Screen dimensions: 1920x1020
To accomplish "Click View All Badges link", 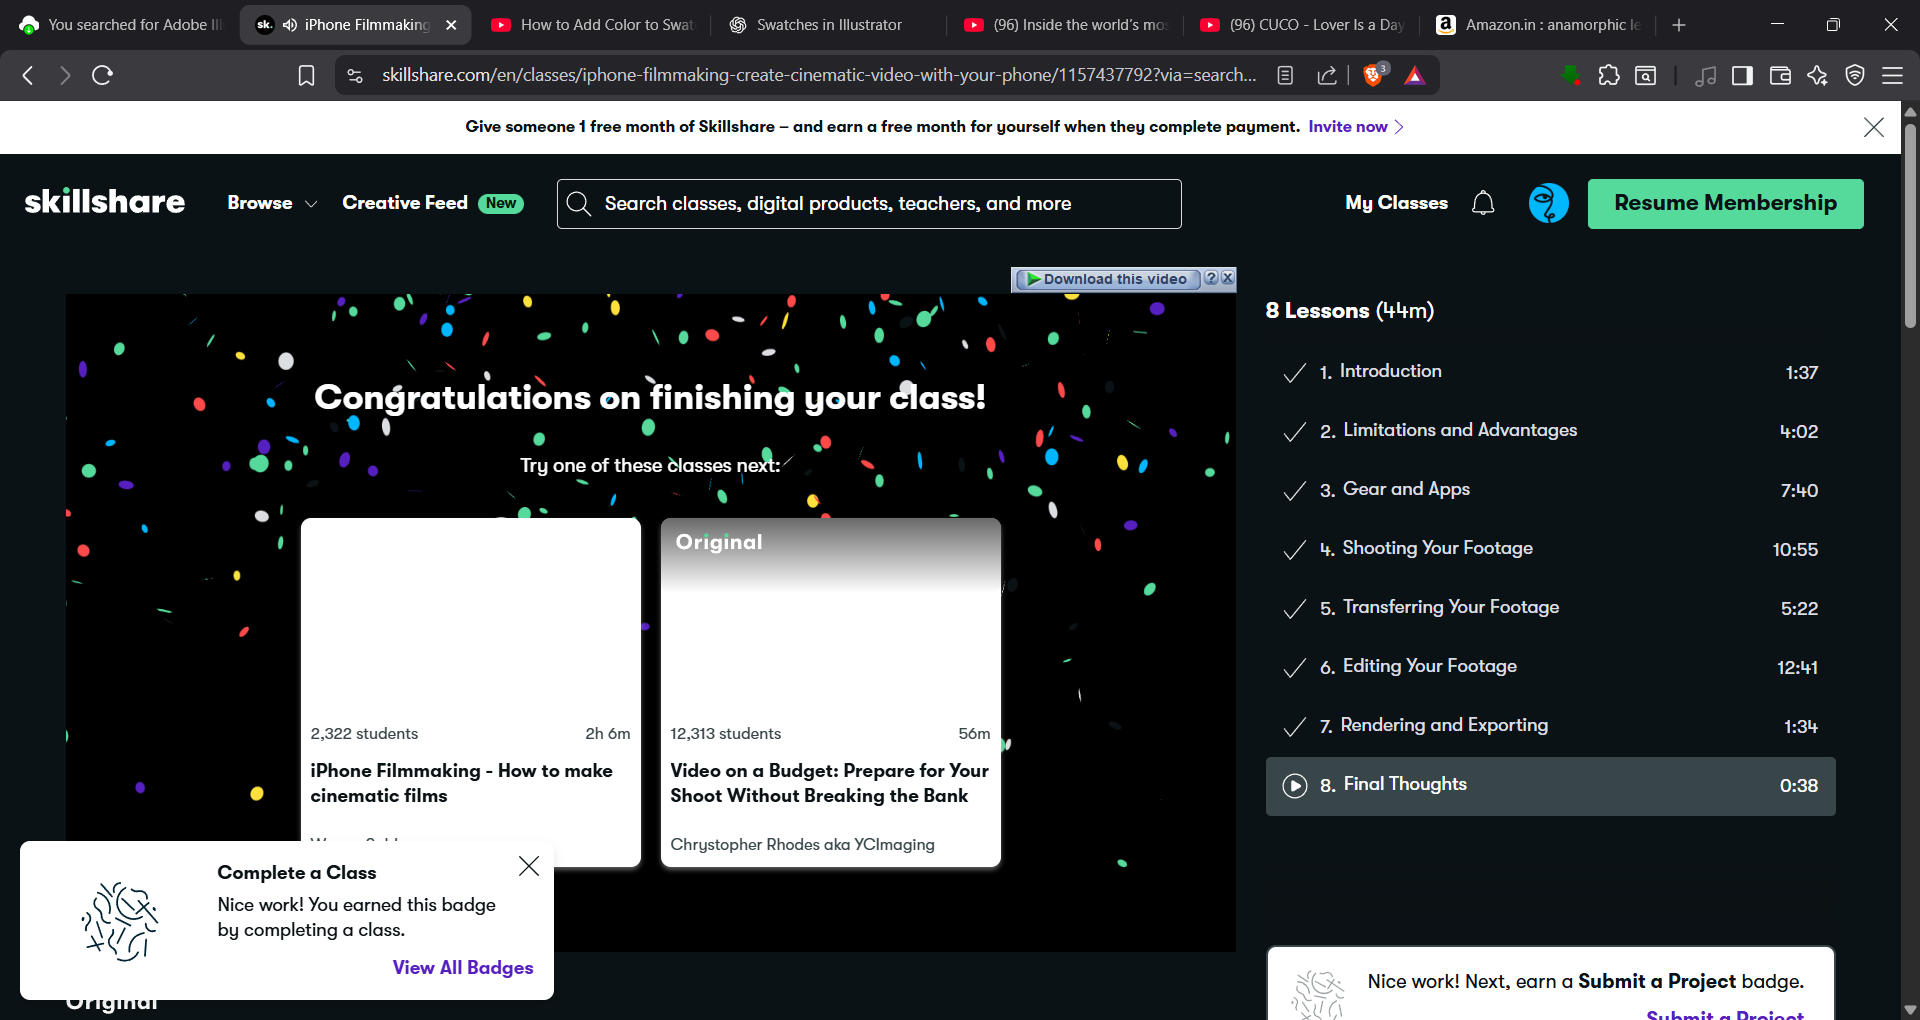I will (463, 967).
